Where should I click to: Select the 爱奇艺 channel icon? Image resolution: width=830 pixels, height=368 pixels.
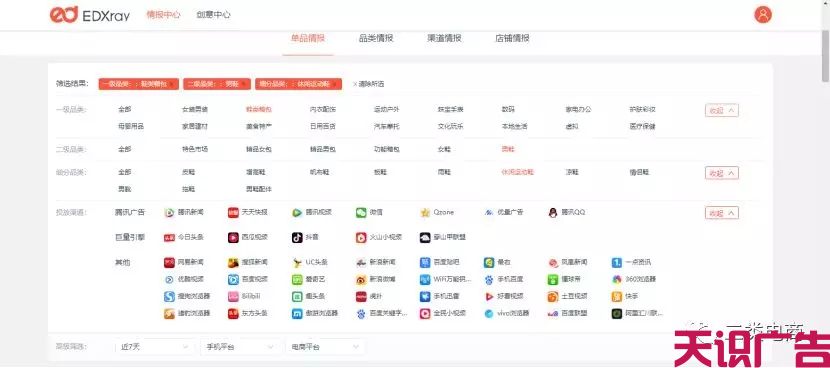297,280
